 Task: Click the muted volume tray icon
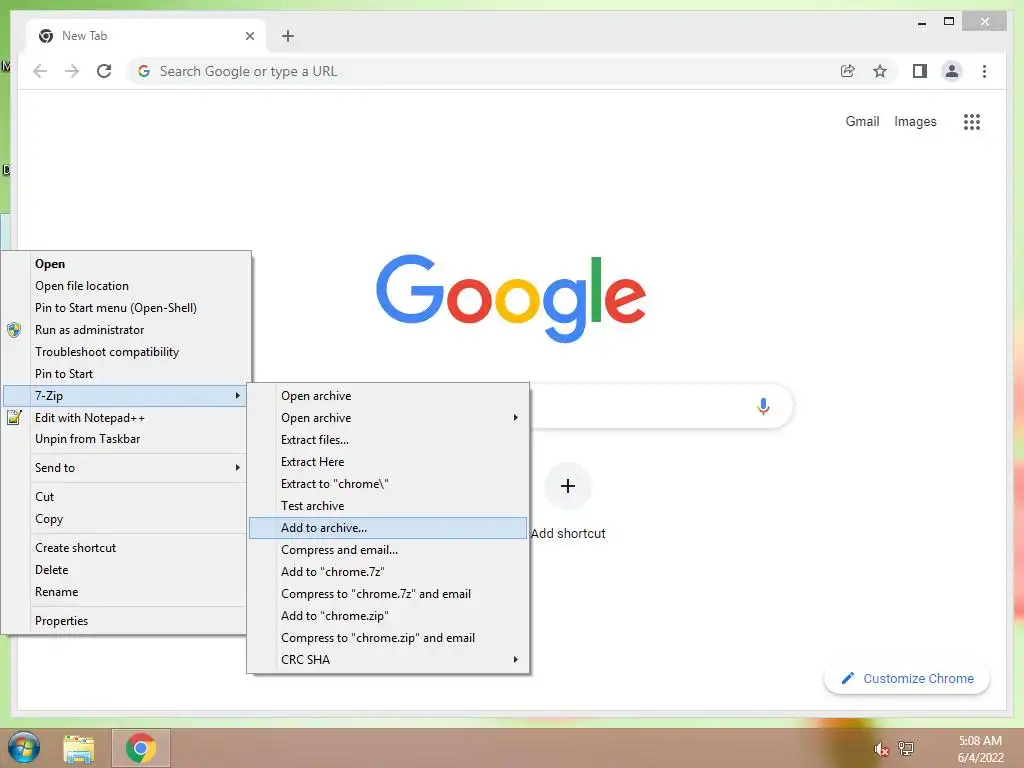click(881, 748)
